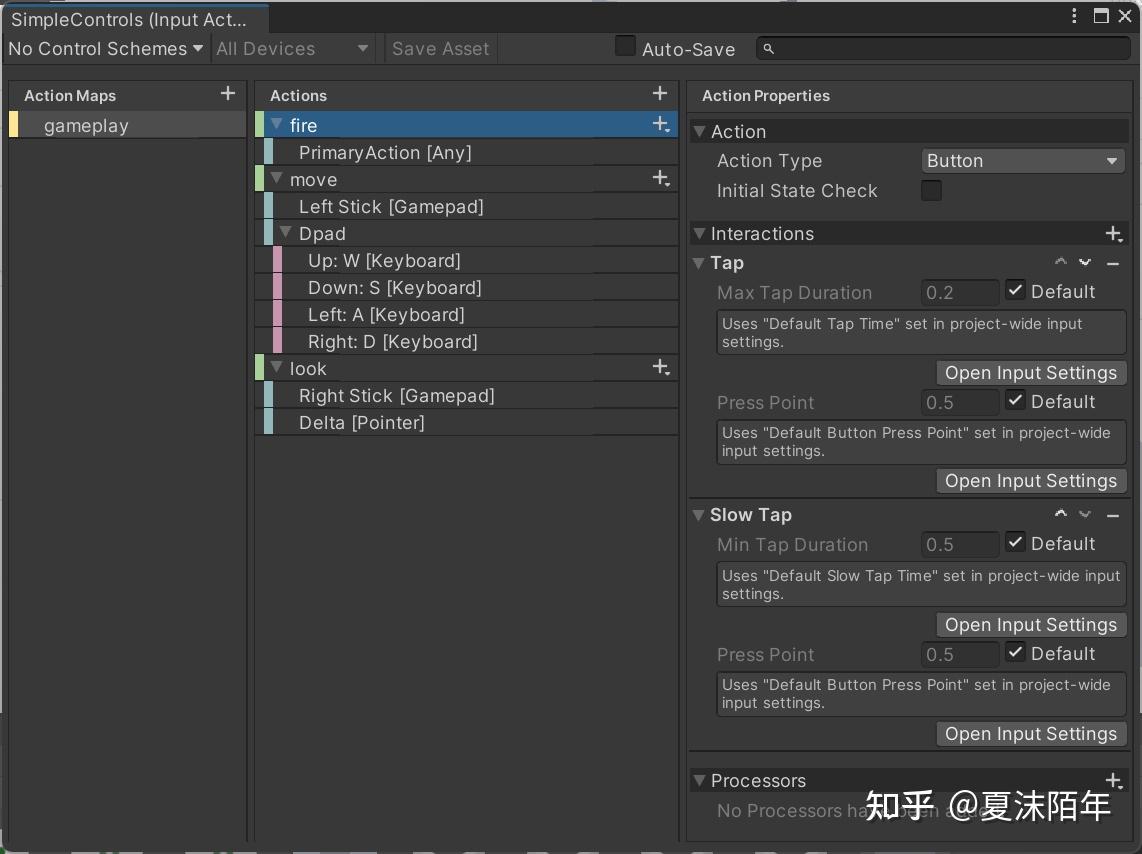Viewport: 1142px width, 854px height.
Task: Click the magnifier icon in the search bar
Action: coord(767,47)
